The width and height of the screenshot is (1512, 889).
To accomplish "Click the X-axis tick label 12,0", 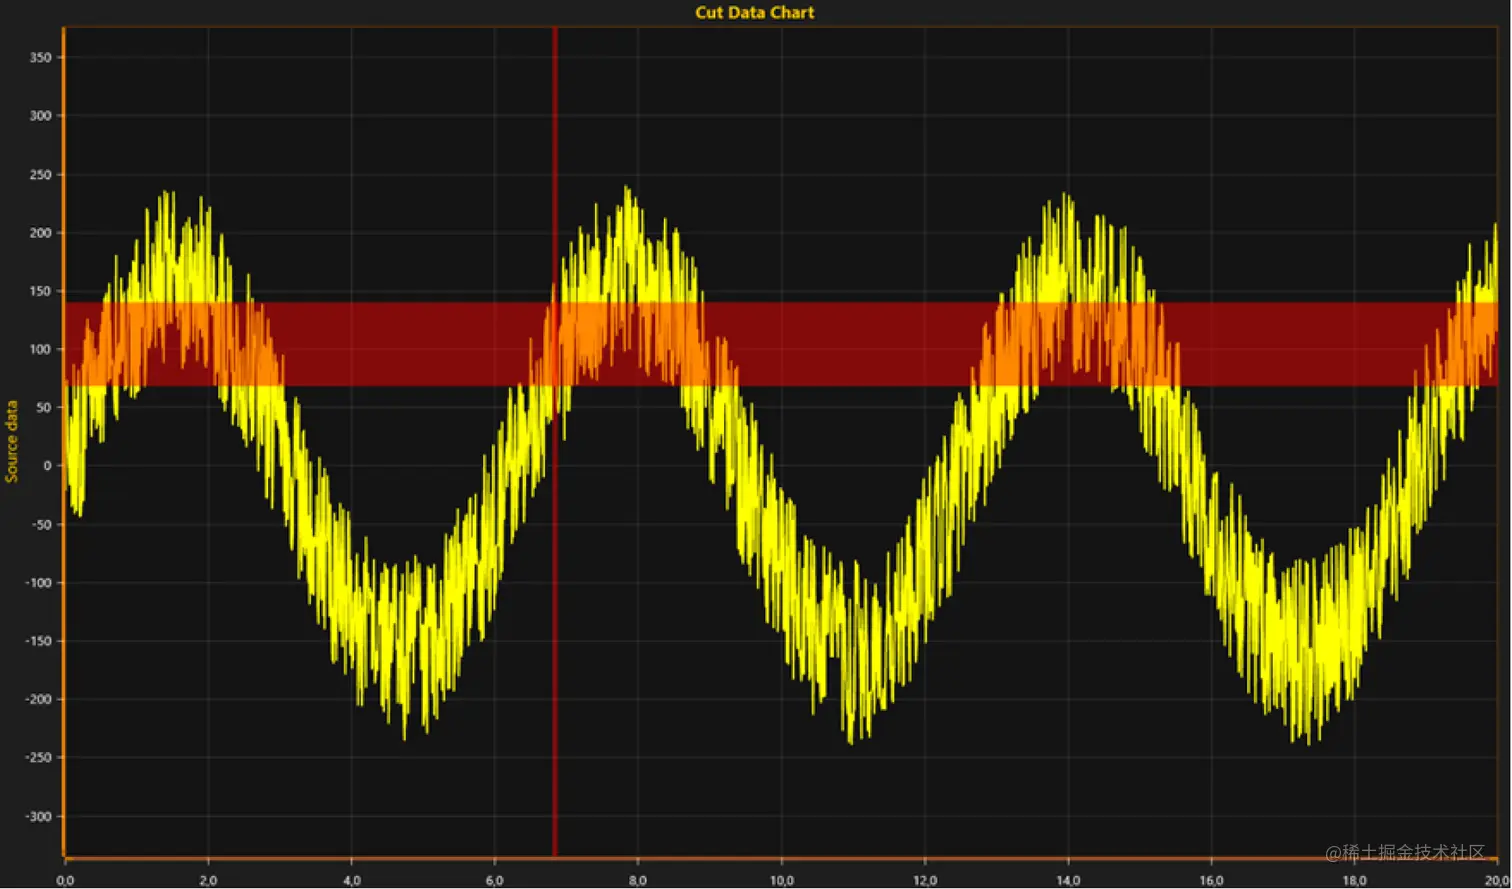I will click(x=925, y=880).
